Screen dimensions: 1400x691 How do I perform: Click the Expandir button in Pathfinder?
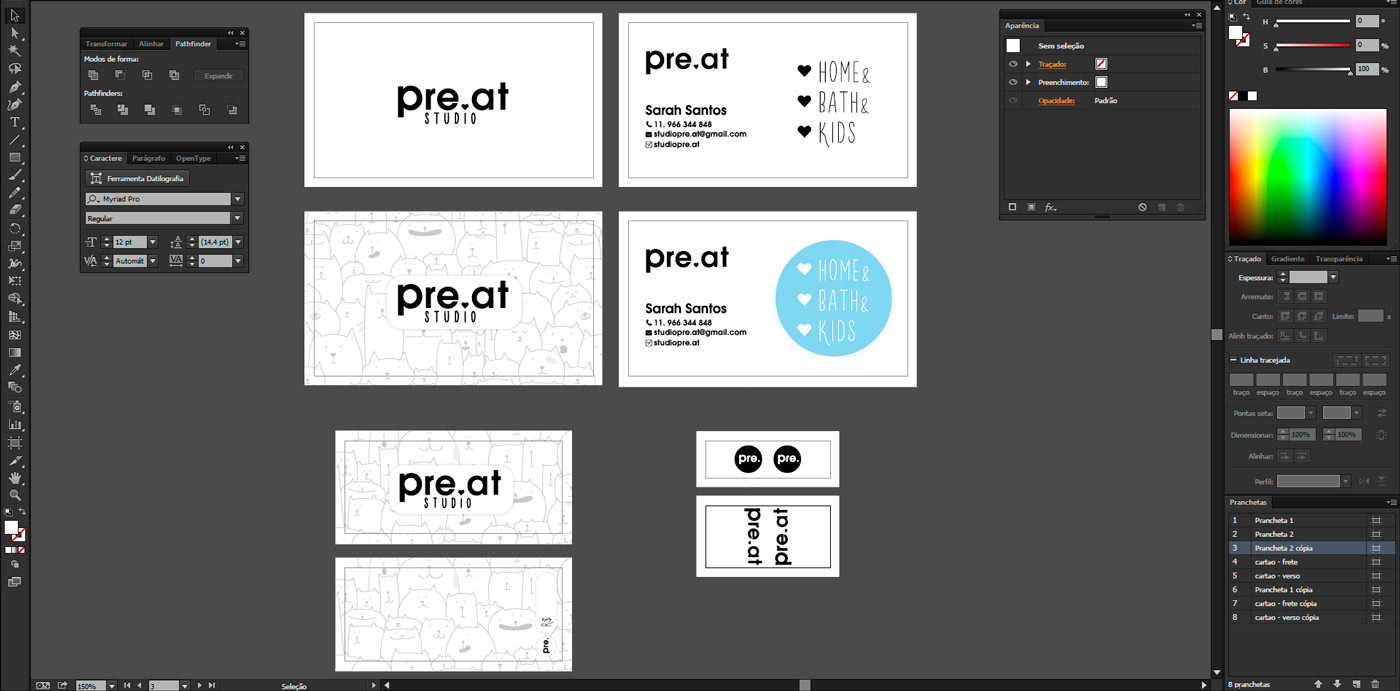219,76
